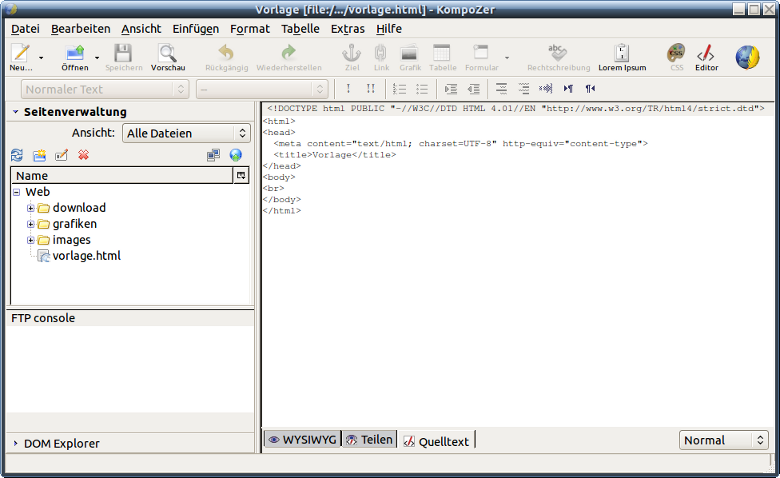This screenshot has width=780, height=478.
Task: Toggle the definition description format button
Action: 524,89
